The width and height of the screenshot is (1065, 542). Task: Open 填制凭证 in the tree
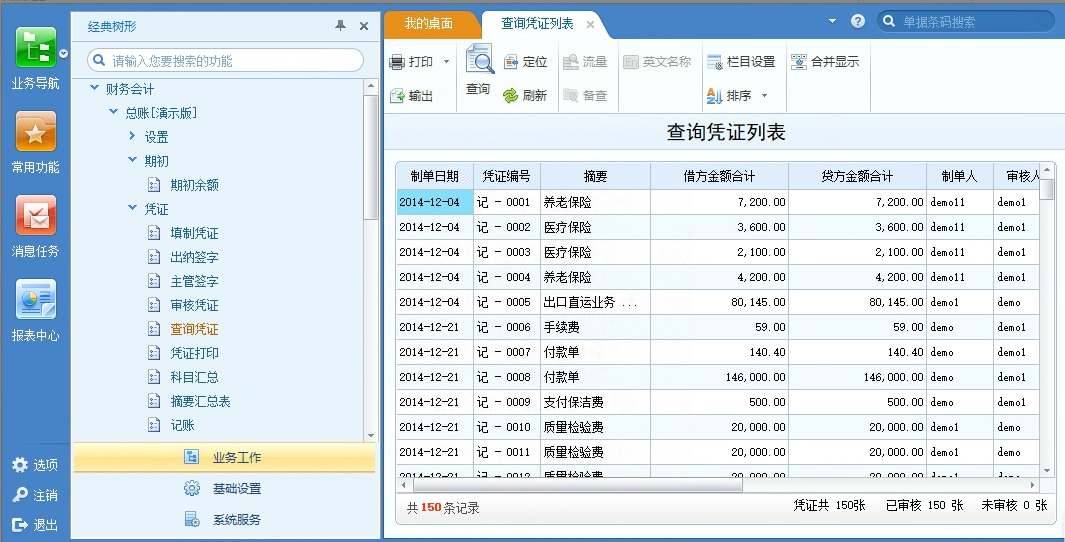[x=194, y=233]
